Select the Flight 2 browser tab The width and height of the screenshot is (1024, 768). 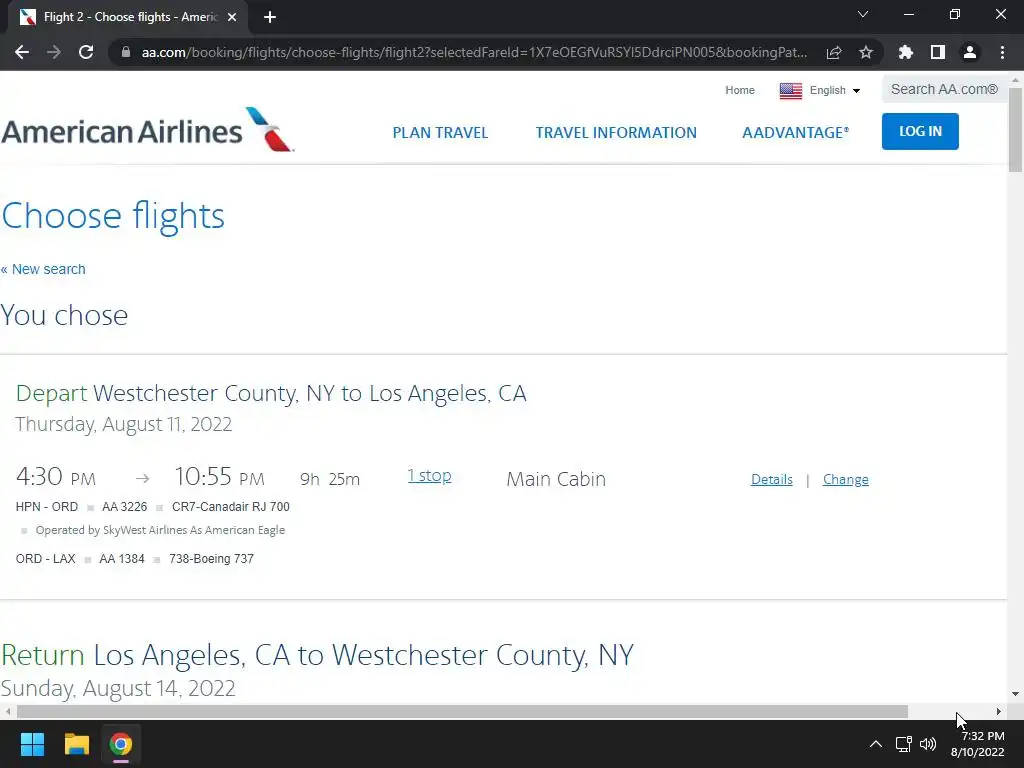pyautogui.click(x=129, y=17)
